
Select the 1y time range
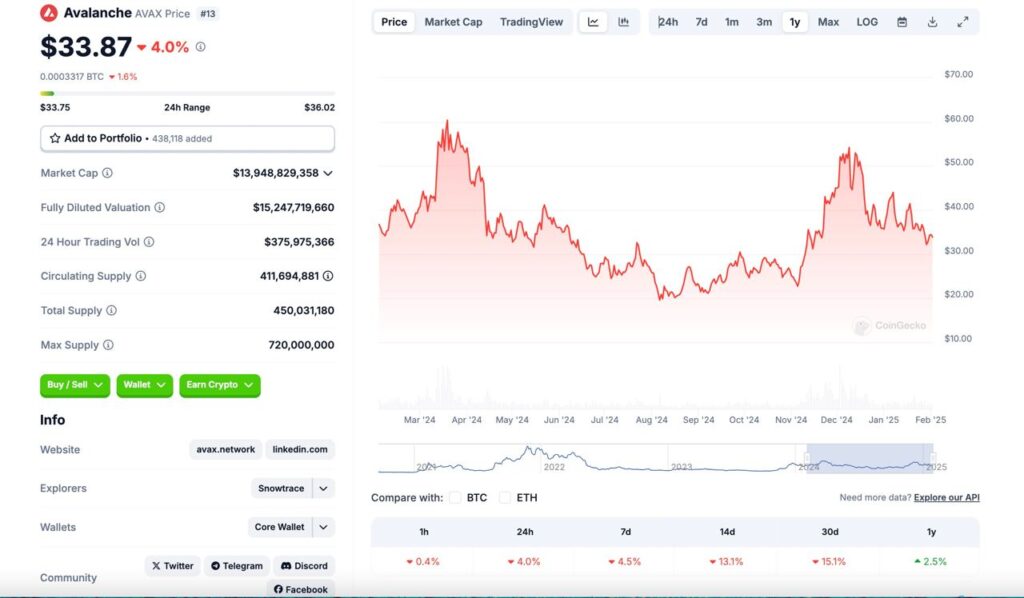[x=795, y=22]
